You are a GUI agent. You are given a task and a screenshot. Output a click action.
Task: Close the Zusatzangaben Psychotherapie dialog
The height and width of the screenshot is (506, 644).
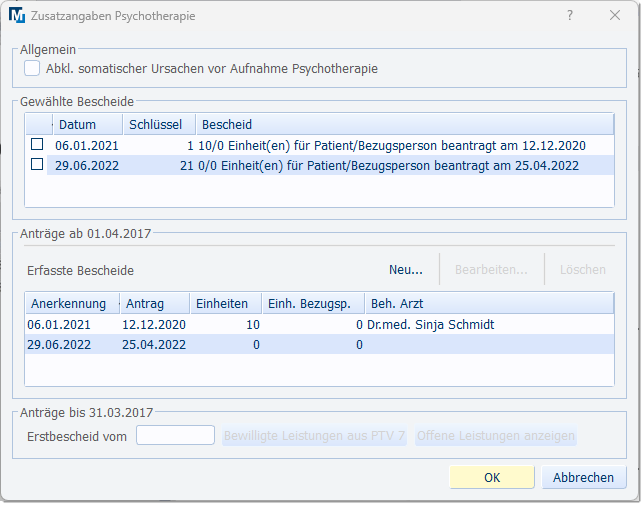coord(615,16)
